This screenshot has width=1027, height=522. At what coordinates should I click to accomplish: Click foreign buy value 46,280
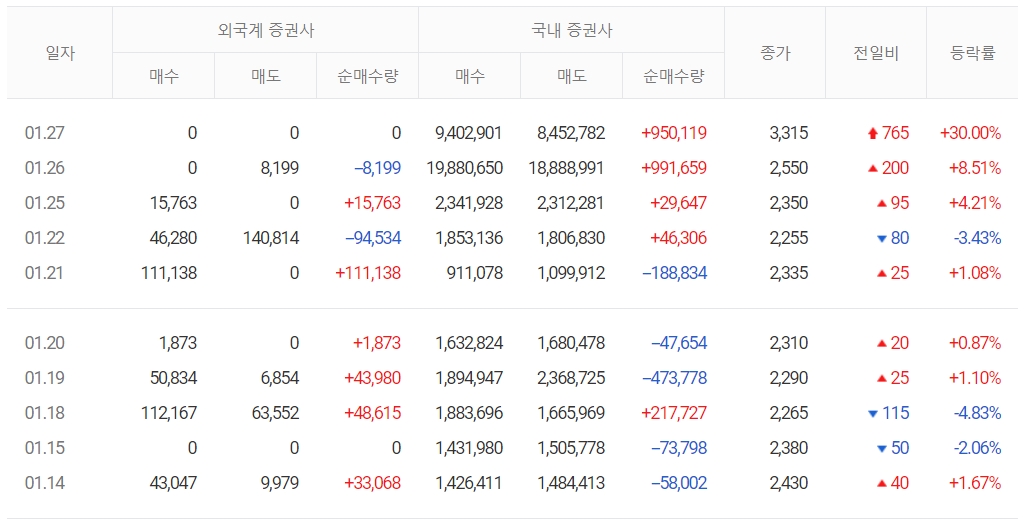173,238
